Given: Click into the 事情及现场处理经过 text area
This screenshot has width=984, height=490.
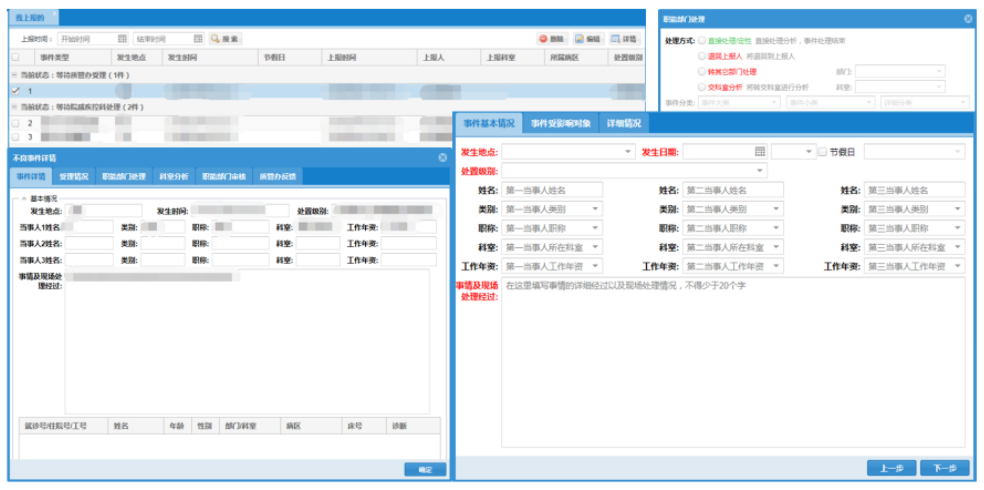Looking at the screenshot, I should 732,360.
